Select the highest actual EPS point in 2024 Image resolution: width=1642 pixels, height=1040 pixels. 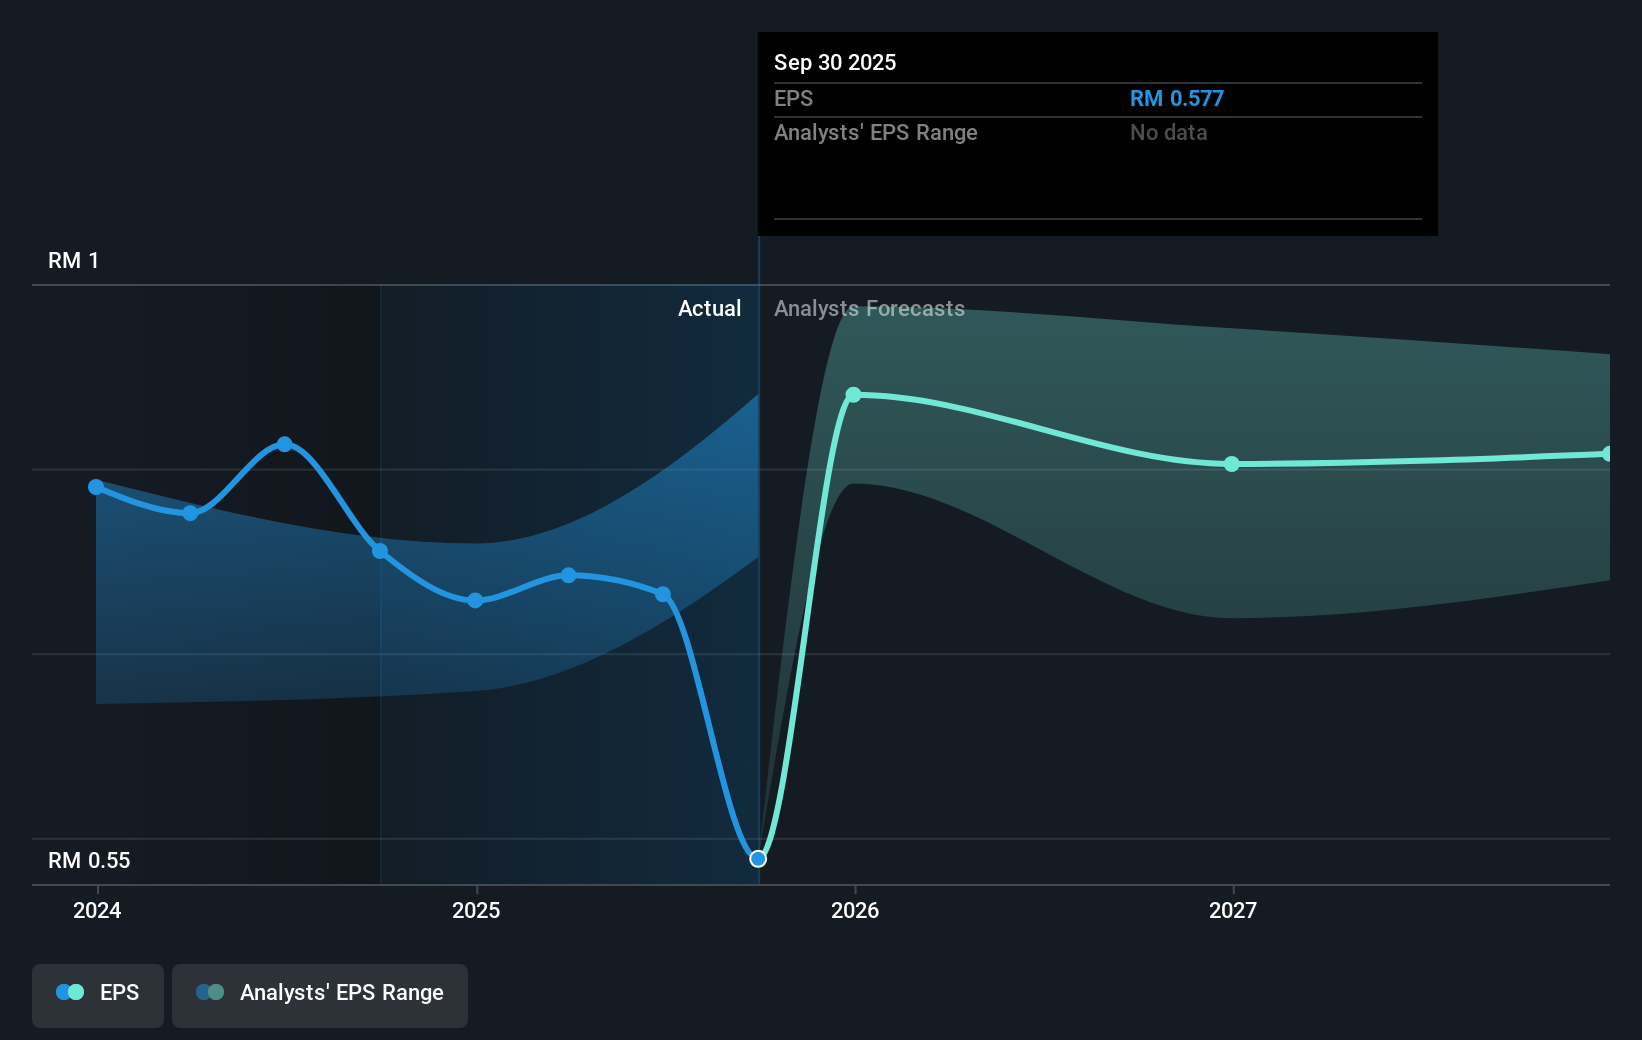pos(285,444)
